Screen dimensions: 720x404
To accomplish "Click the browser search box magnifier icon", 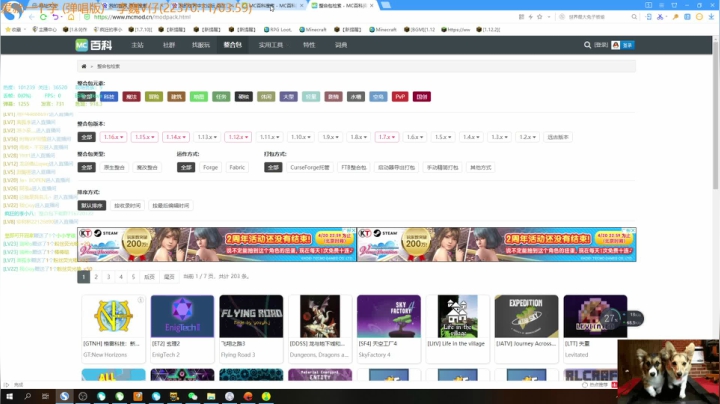I will (x=634, y=17).
